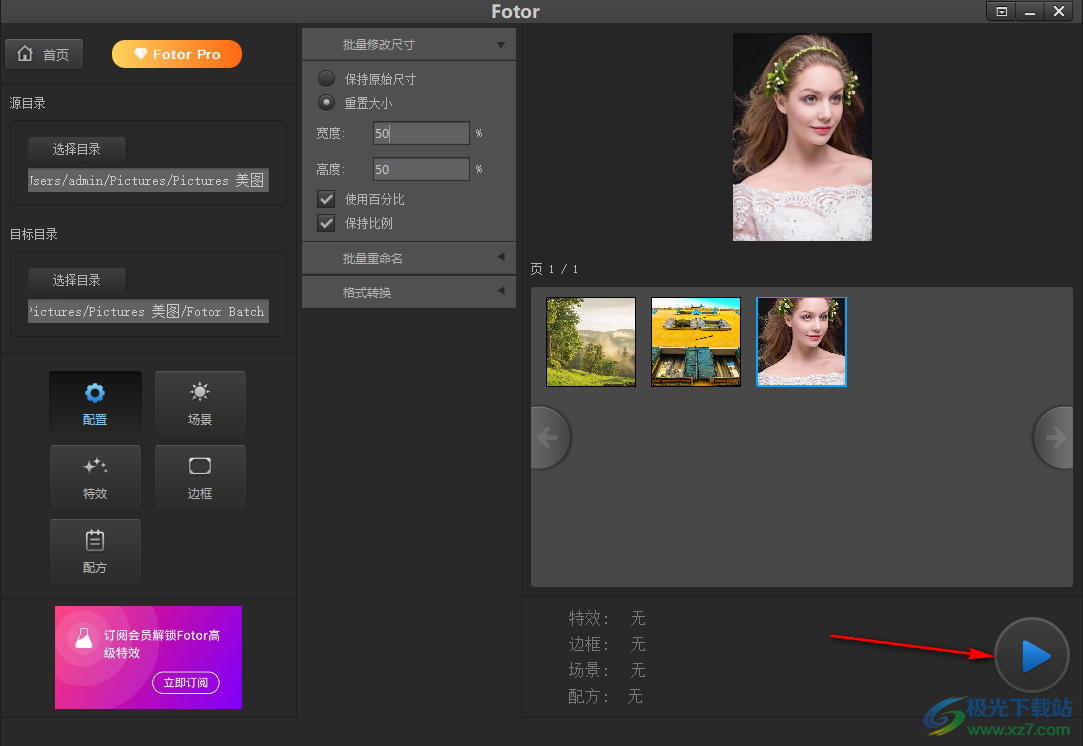Minimize the Fotor window
Screen dimensions: 1083x746
pyautogui.click(x=1030, y=11)
